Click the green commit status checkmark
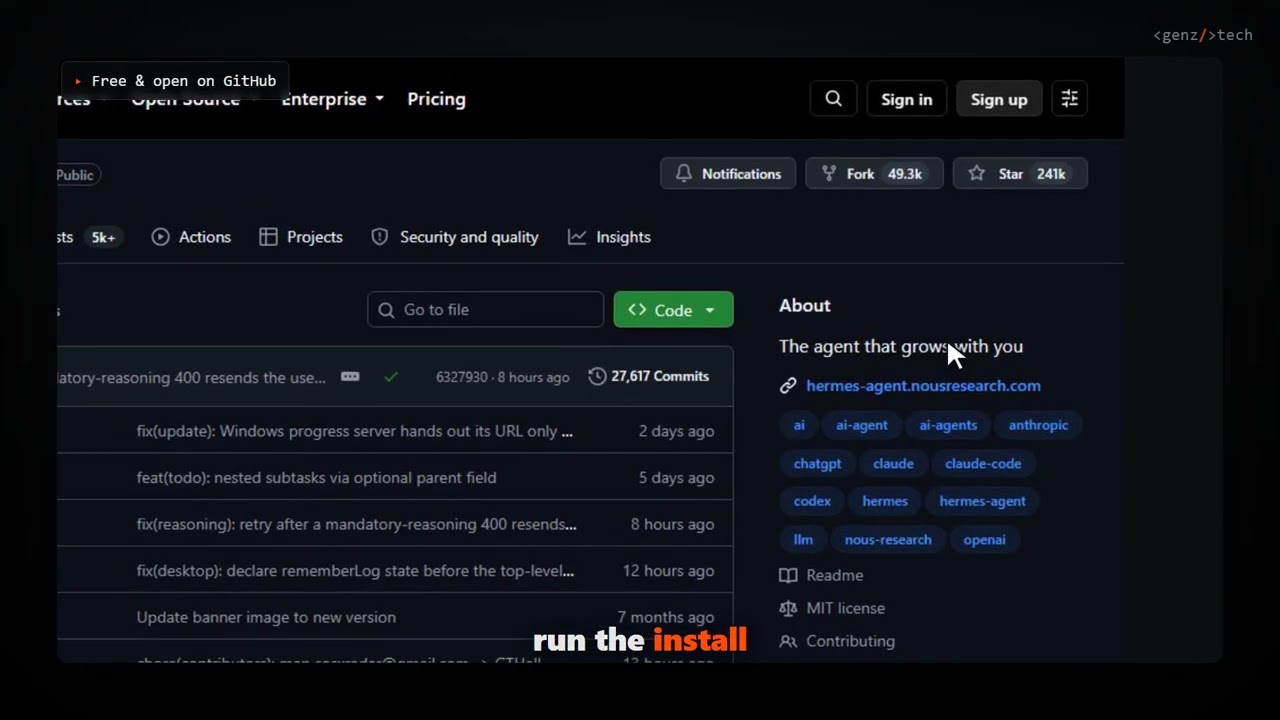The image size is (1280, 720). 391,377
